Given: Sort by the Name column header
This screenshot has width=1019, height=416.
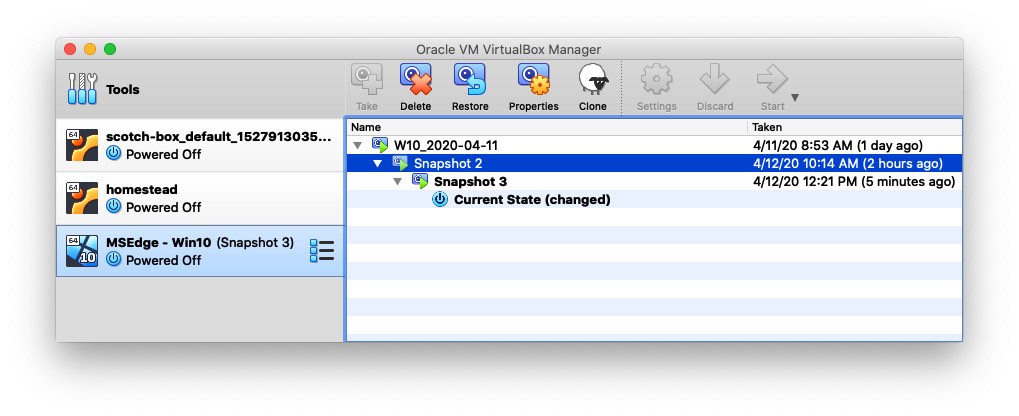Looking at the screenshot, I should tap(547, 127).
